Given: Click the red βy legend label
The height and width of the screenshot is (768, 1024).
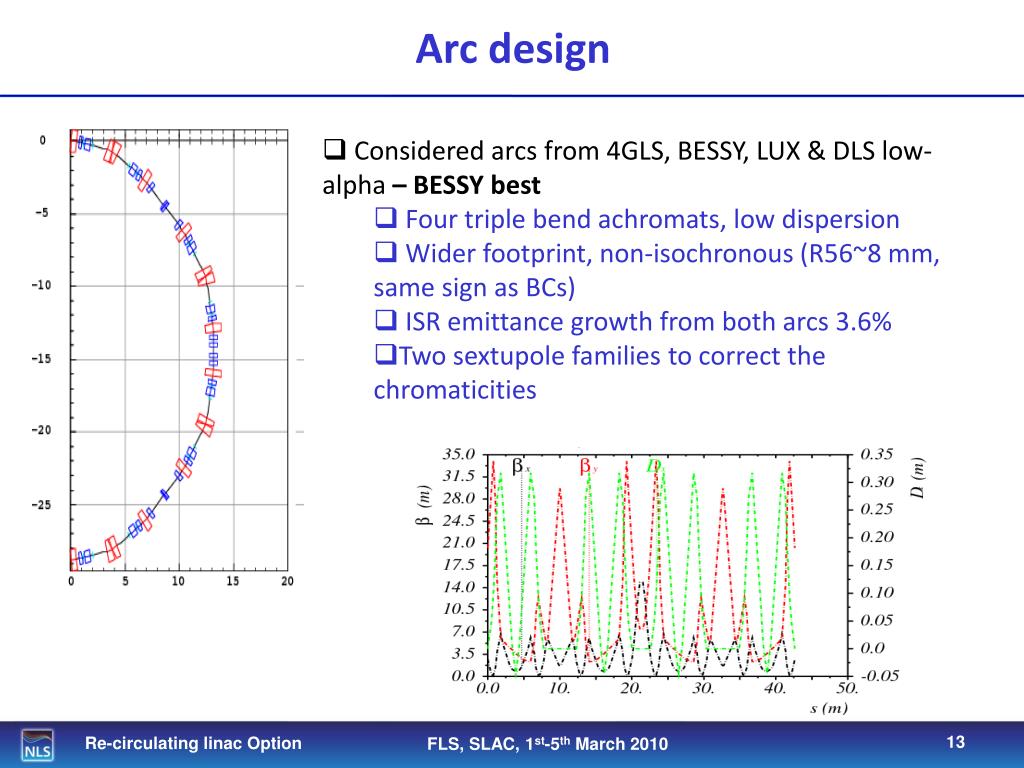Looking at the screenshot, I should point(588,466).
